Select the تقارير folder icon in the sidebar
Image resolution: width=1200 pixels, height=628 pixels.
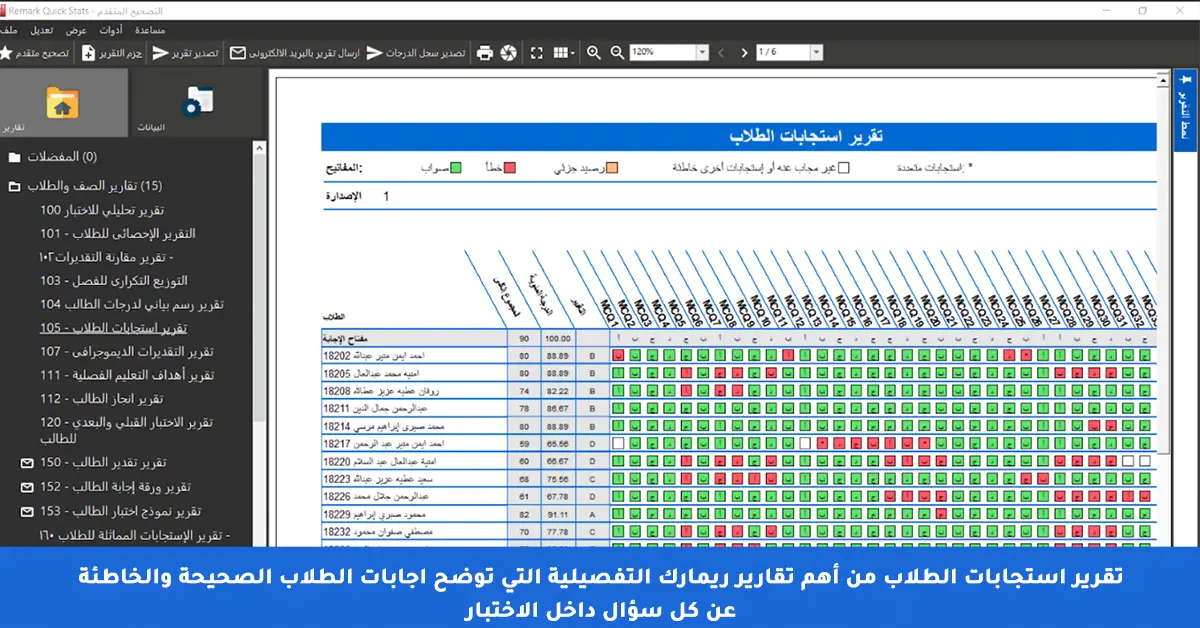[x=60, y=100]
